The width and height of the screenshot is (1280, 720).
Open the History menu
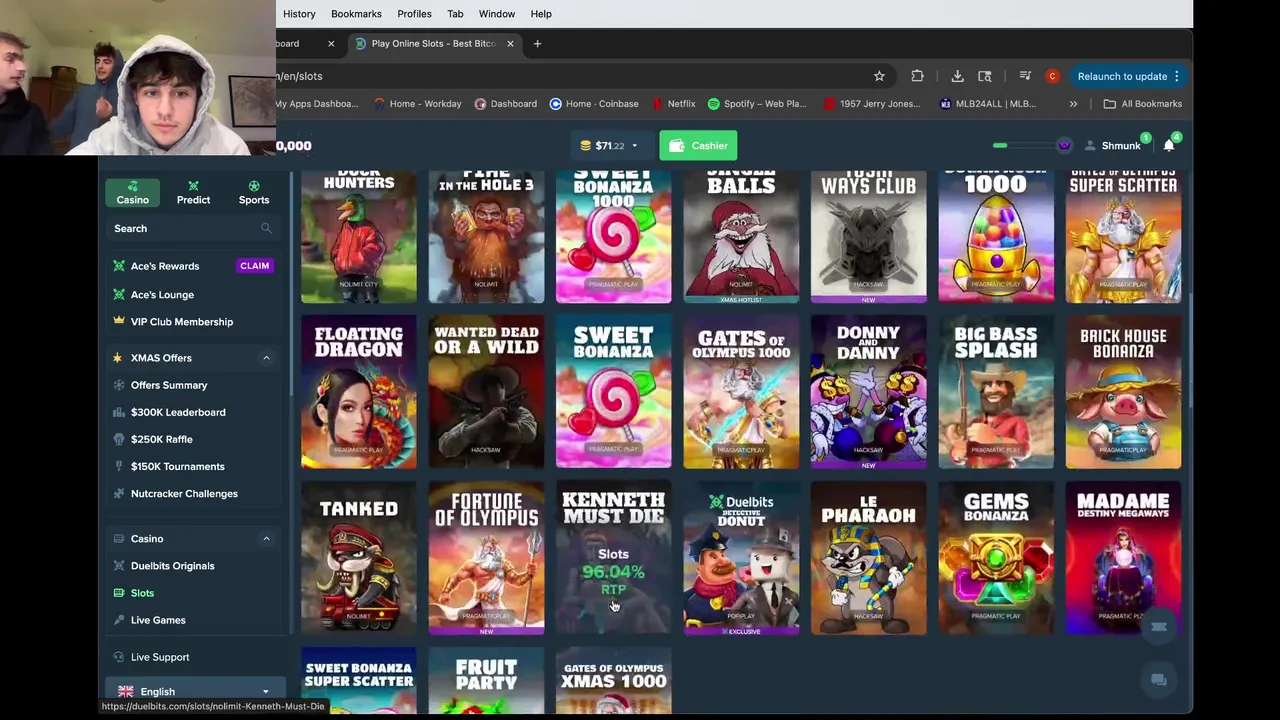(299, 14)
